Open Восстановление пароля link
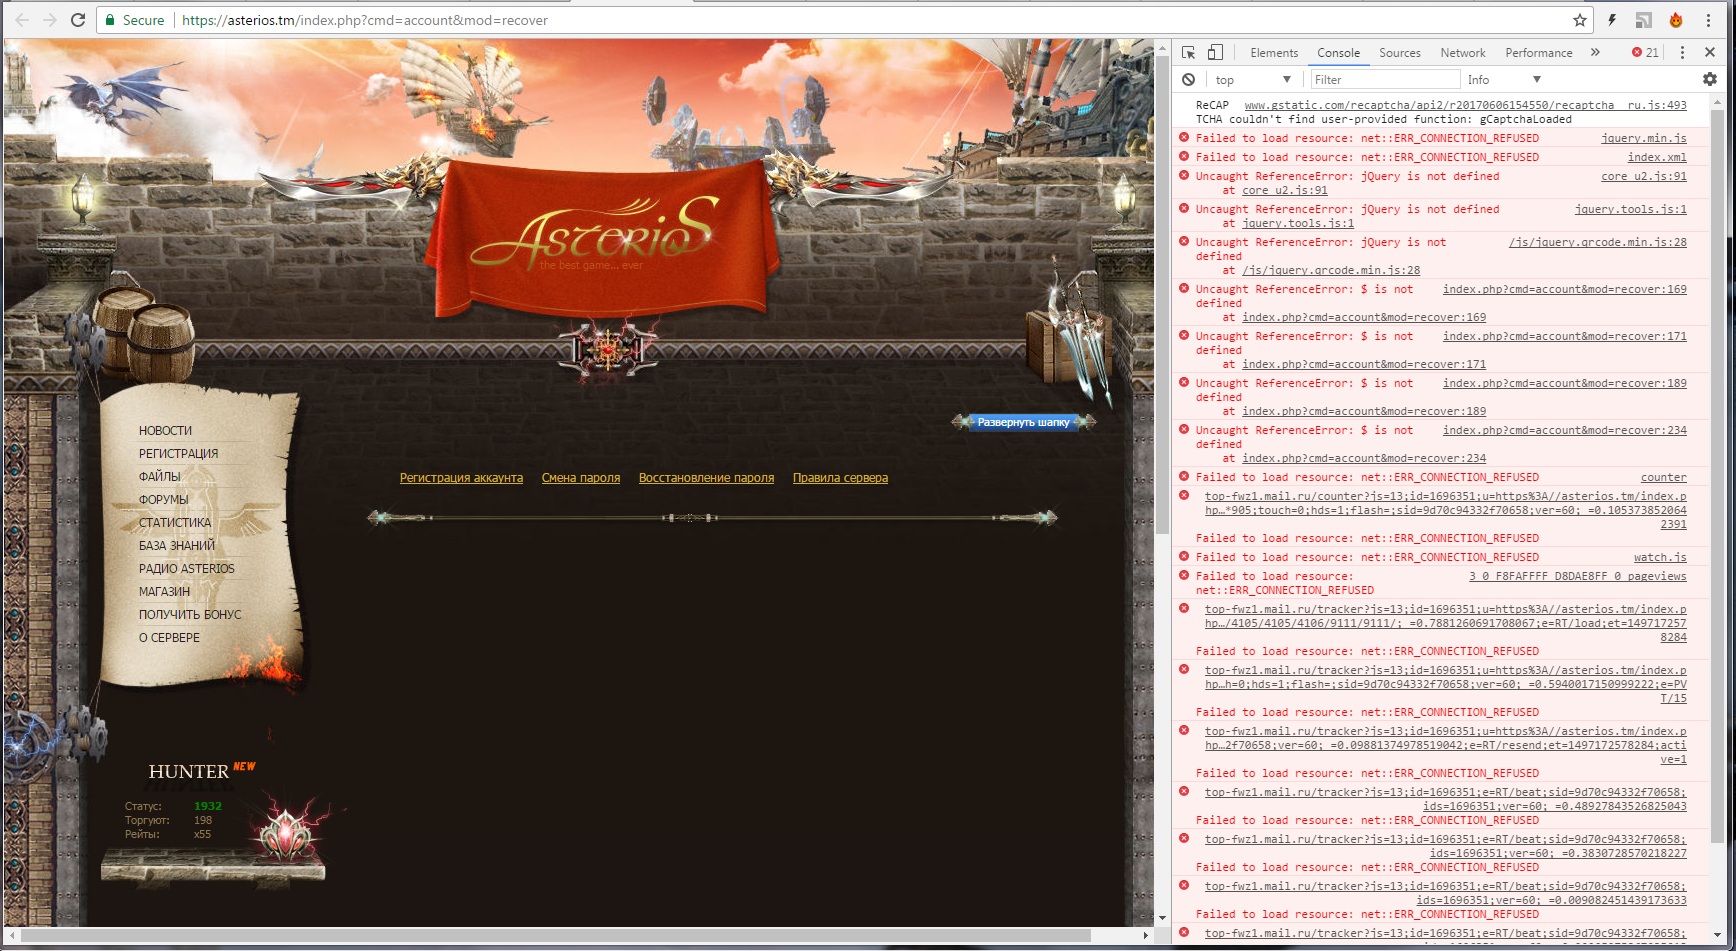 click(x=706, y=478)
